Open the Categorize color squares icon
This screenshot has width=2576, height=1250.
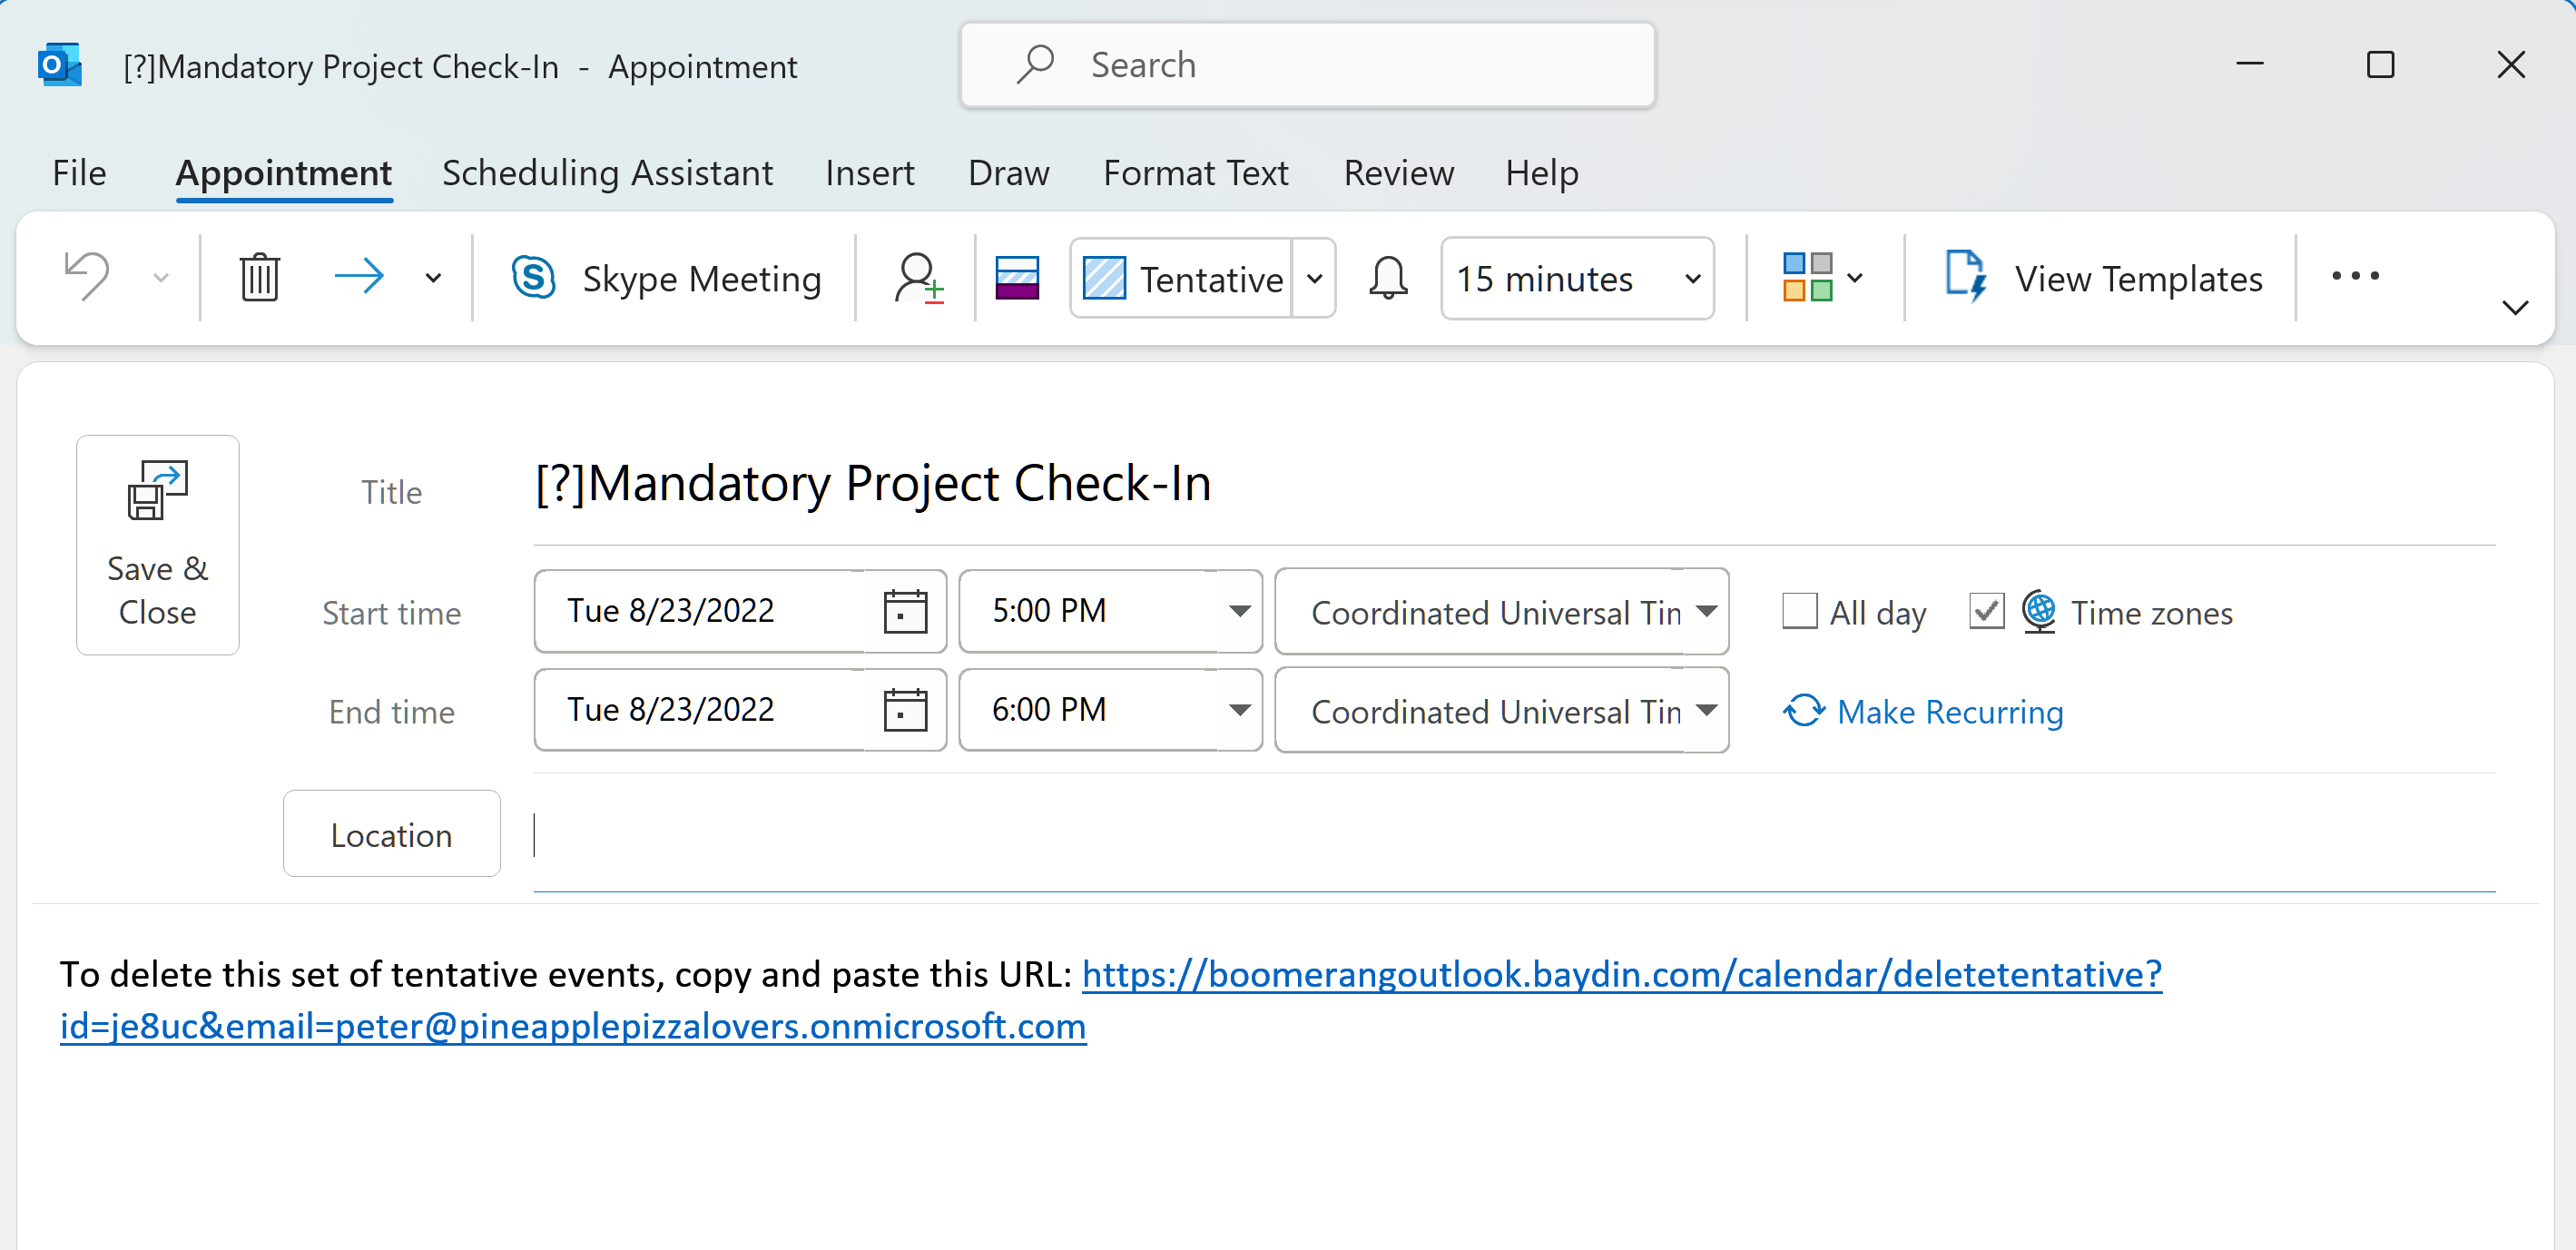(x=1808, y=277)
